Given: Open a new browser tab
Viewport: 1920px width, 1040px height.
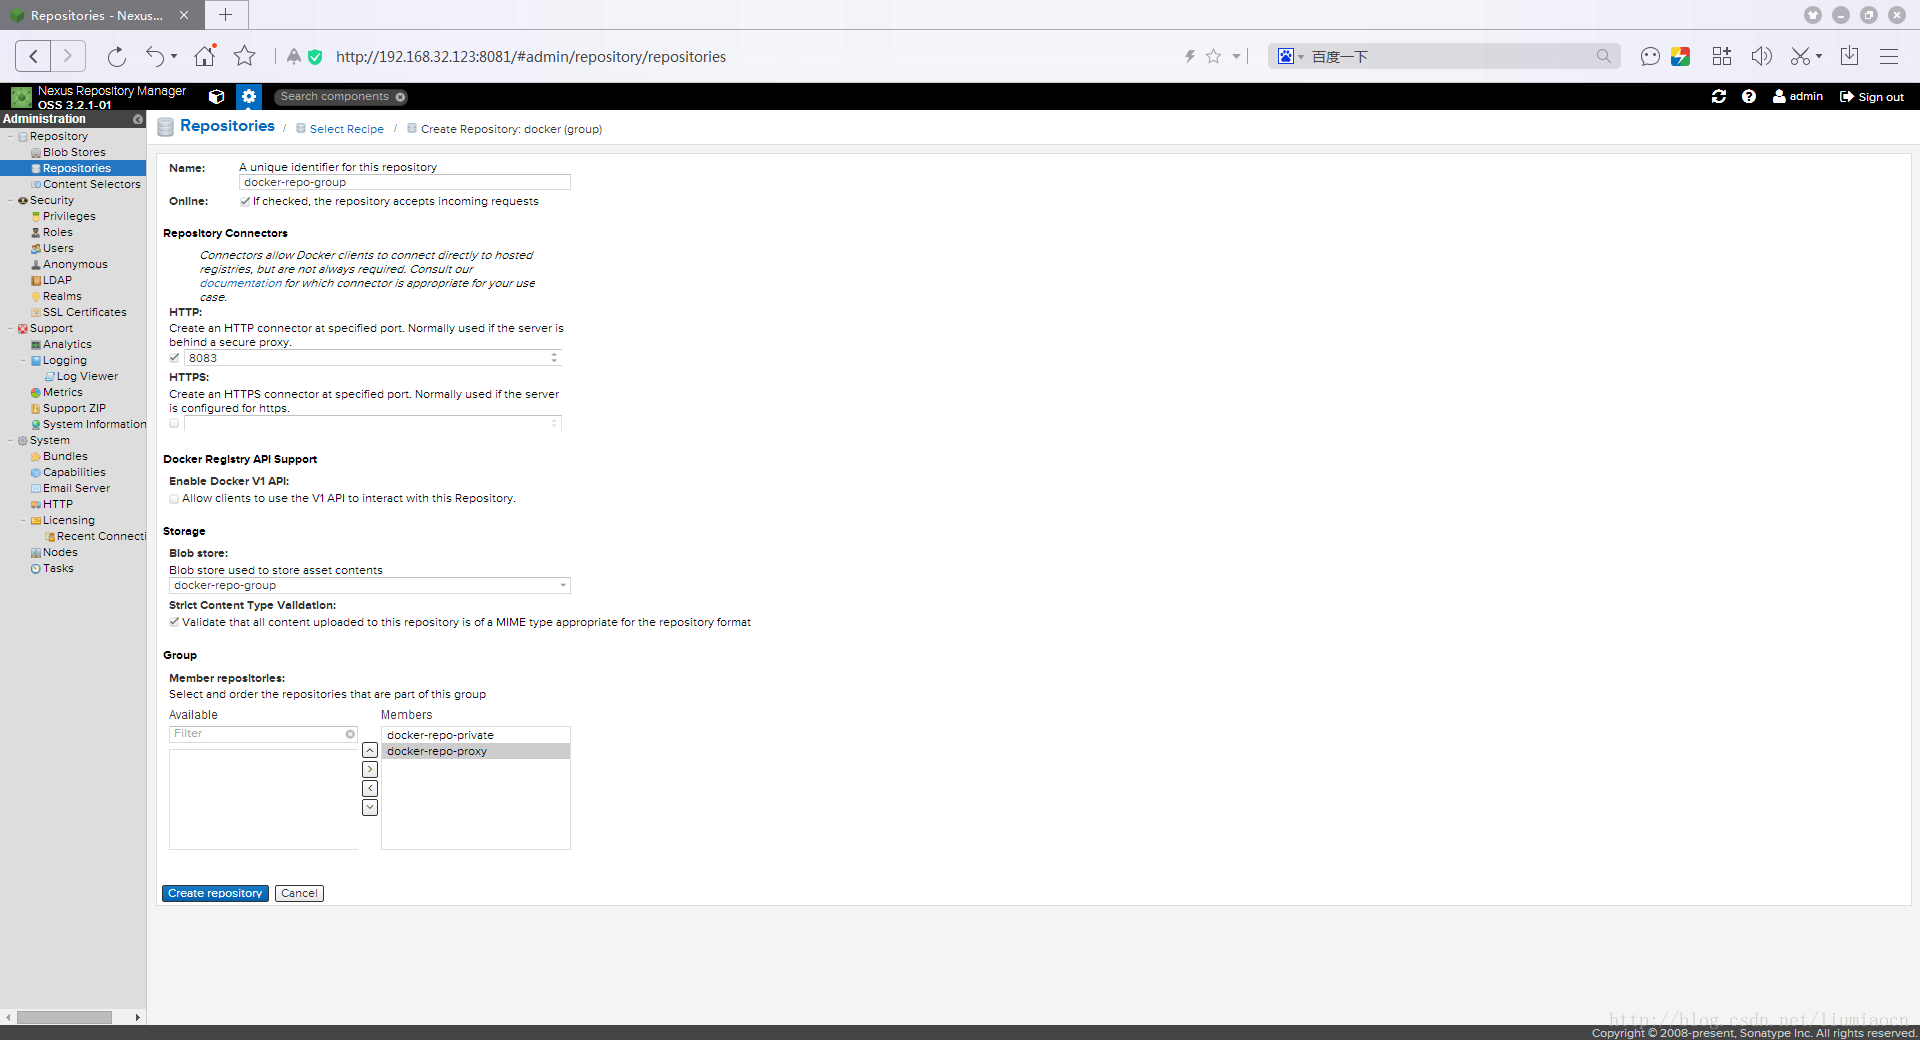Looking at the screenshot, I should click(226, 15).
